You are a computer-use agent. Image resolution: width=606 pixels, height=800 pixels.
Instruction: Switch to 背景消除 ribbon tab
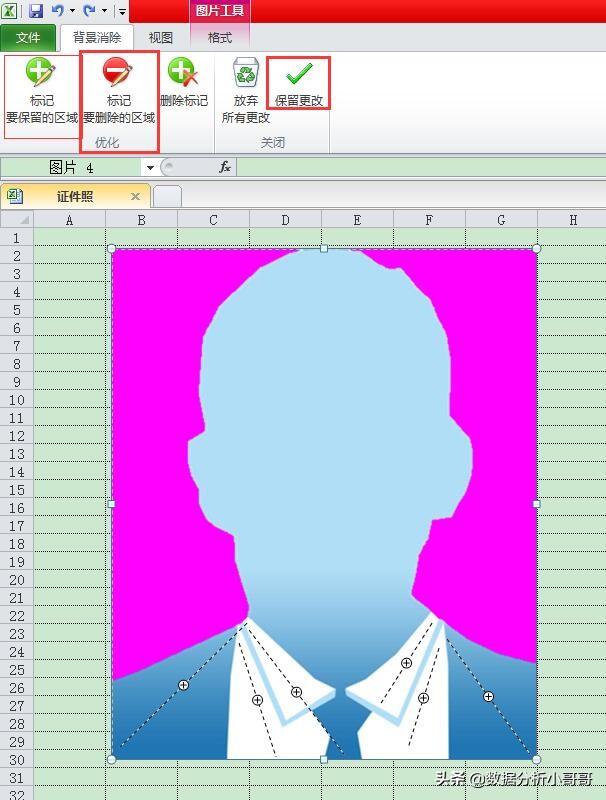[97, 37]
